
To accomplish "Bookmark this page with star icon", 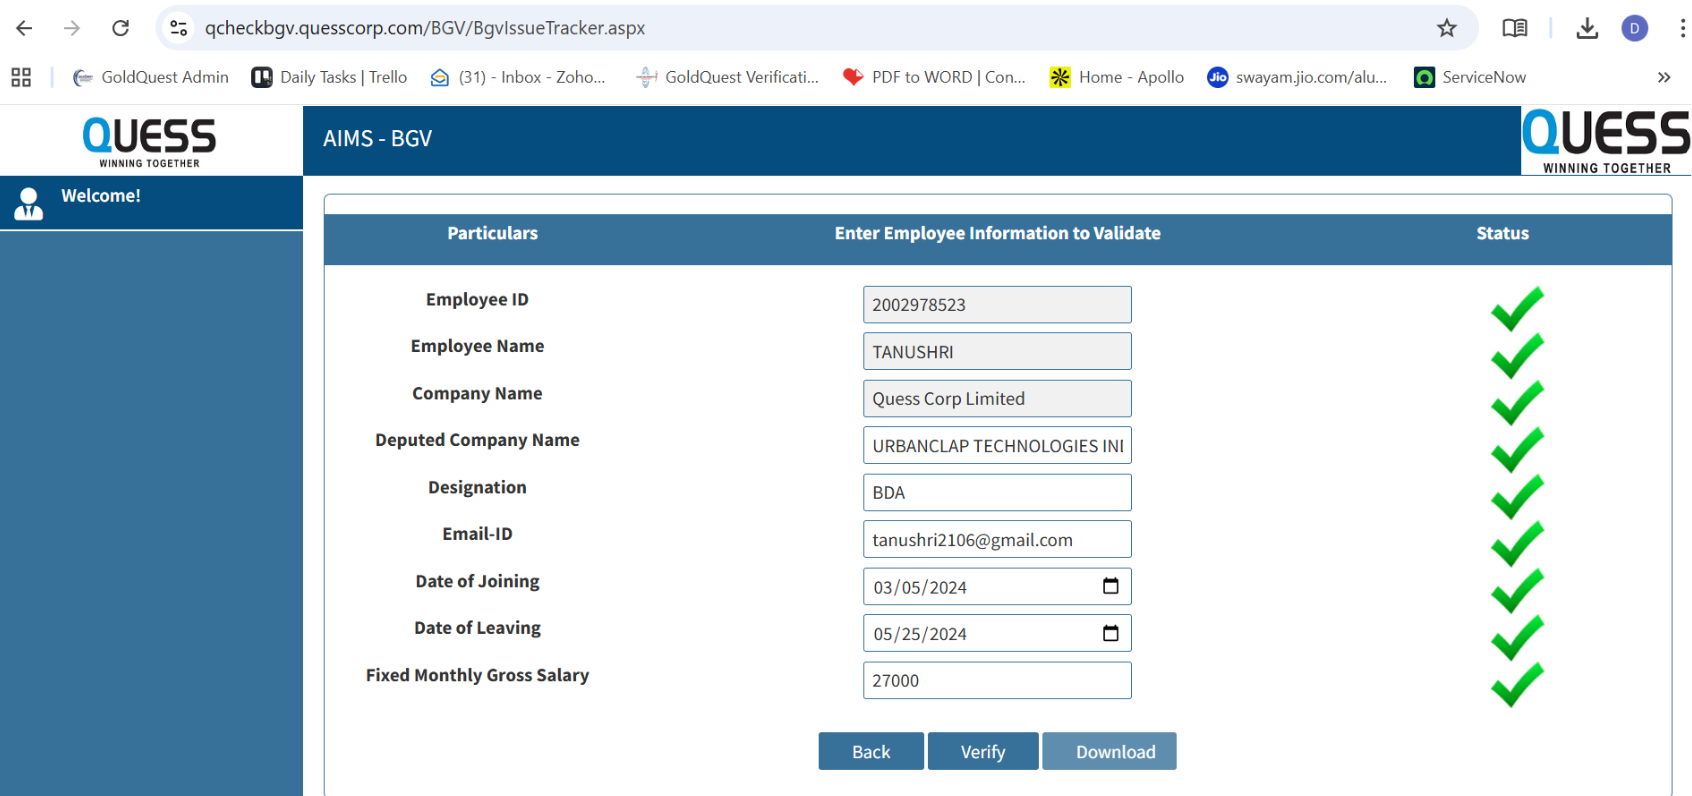I will 1446,28.
